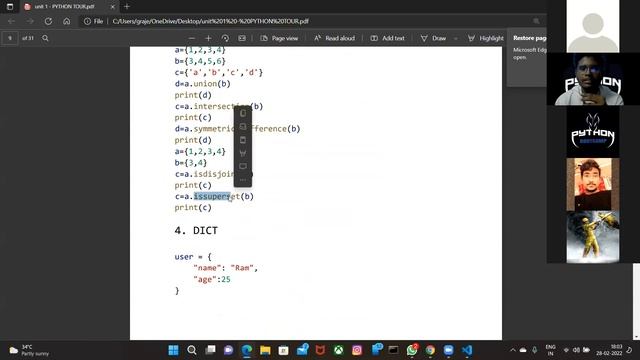Open Microsoft Store from taskbar
The width and height of the screenshot is (640, 360).
(283, 350)
